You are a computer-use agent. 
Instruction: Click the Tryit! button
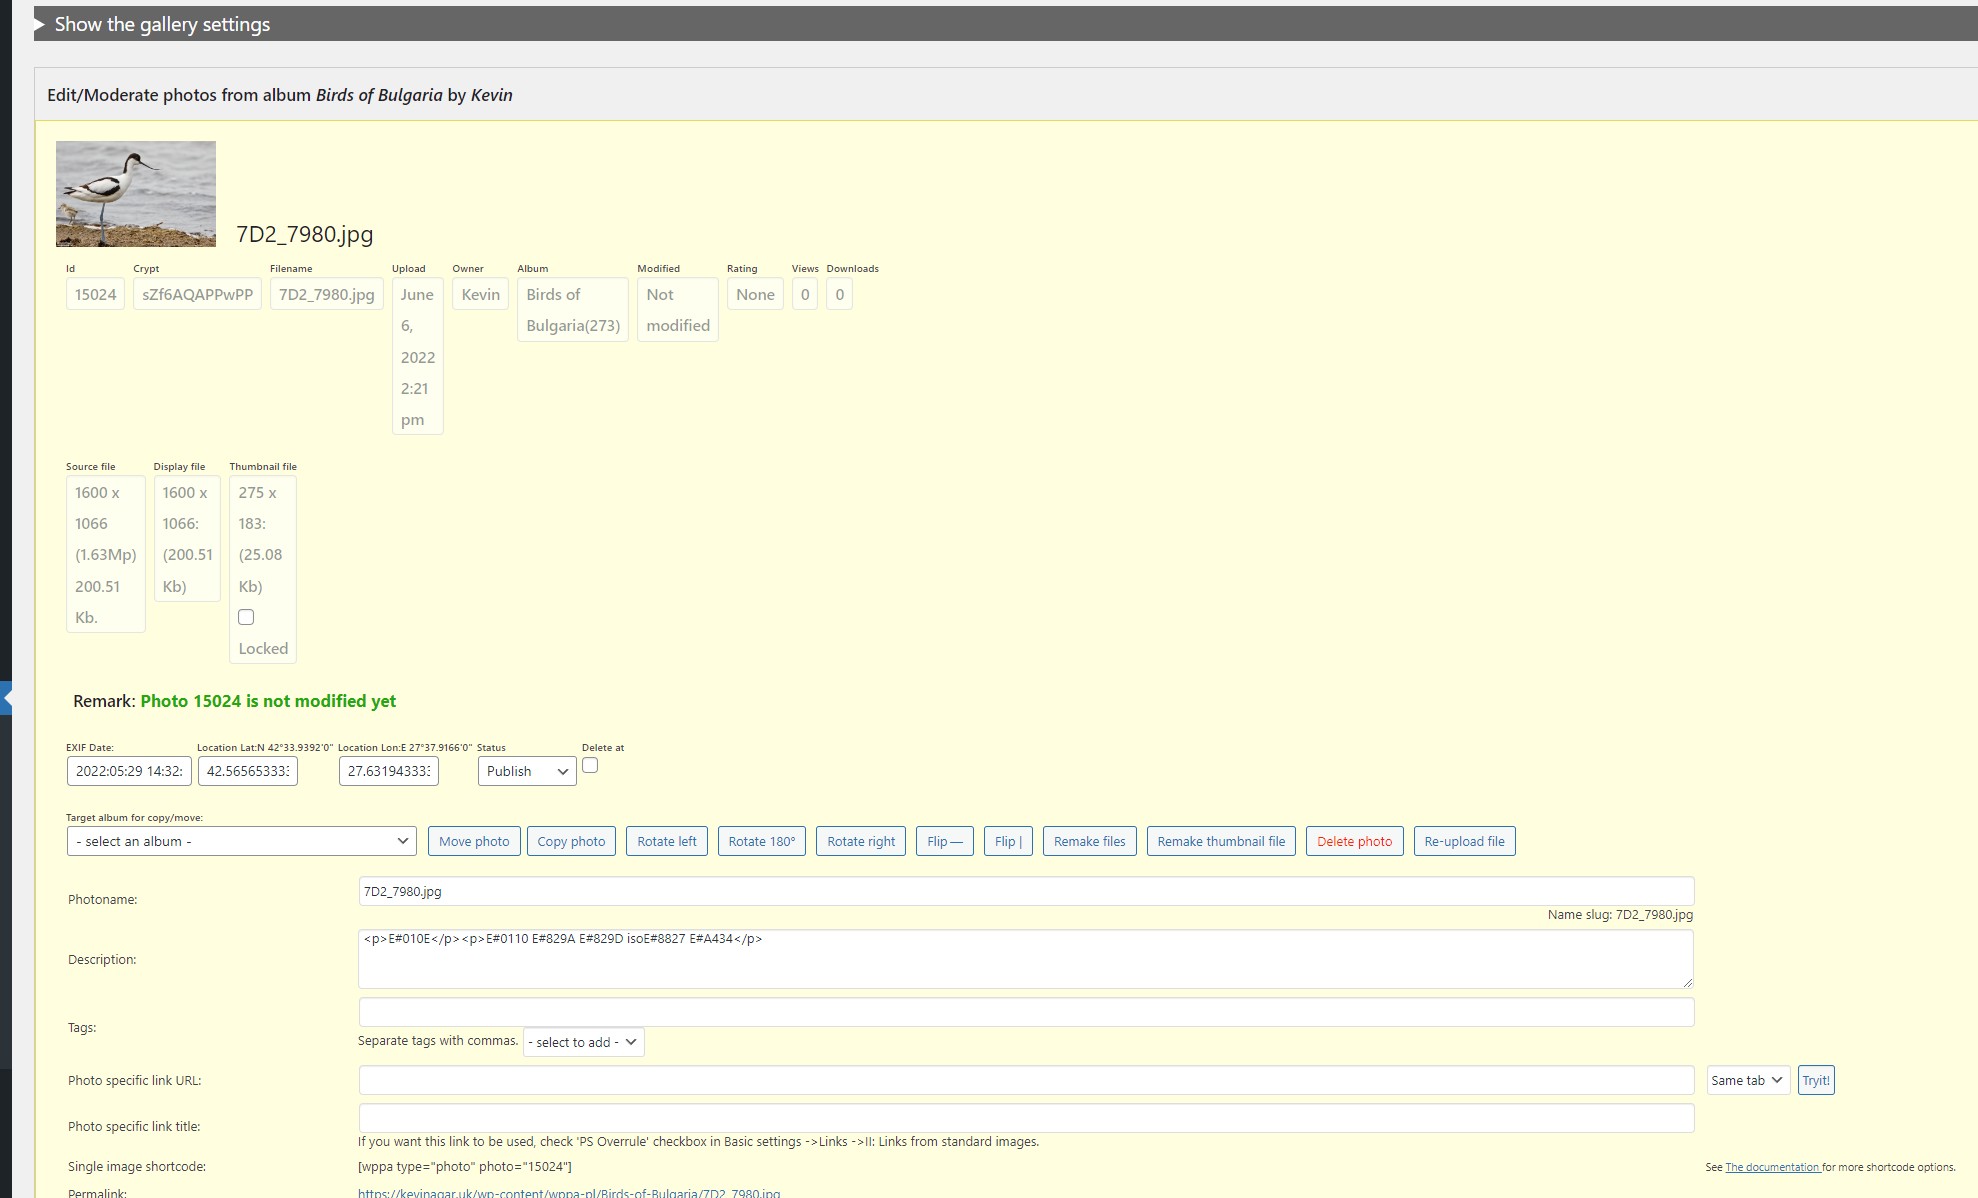pos(1816,1080)
